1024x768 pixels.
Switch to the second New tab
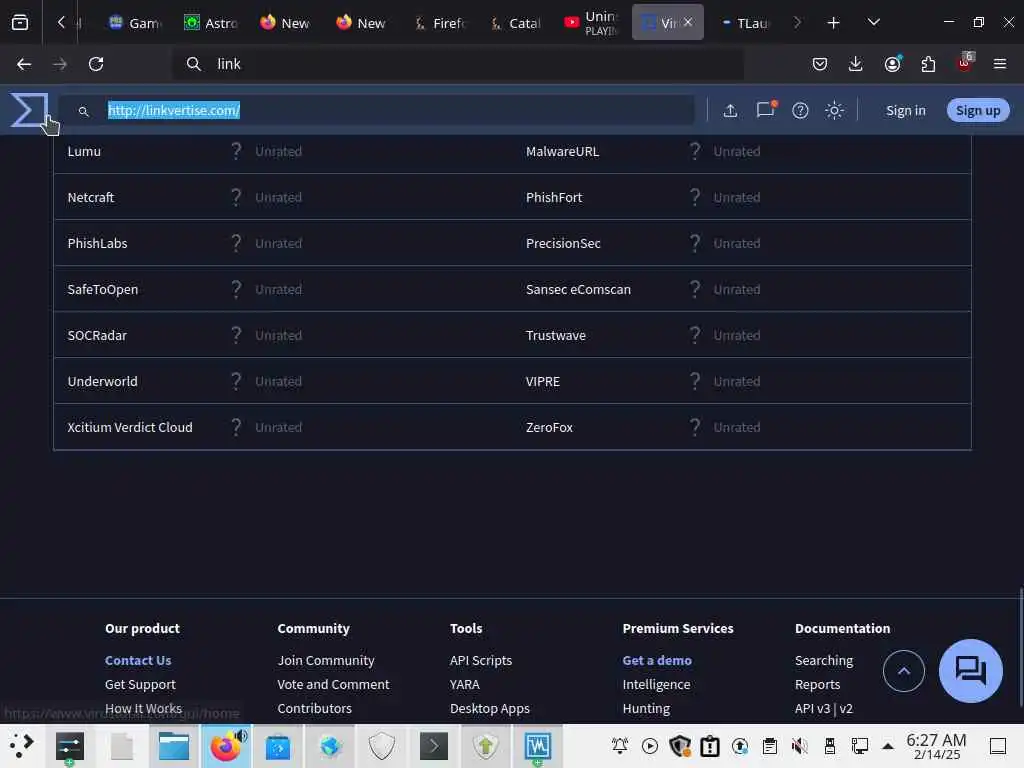click(361, 23)
